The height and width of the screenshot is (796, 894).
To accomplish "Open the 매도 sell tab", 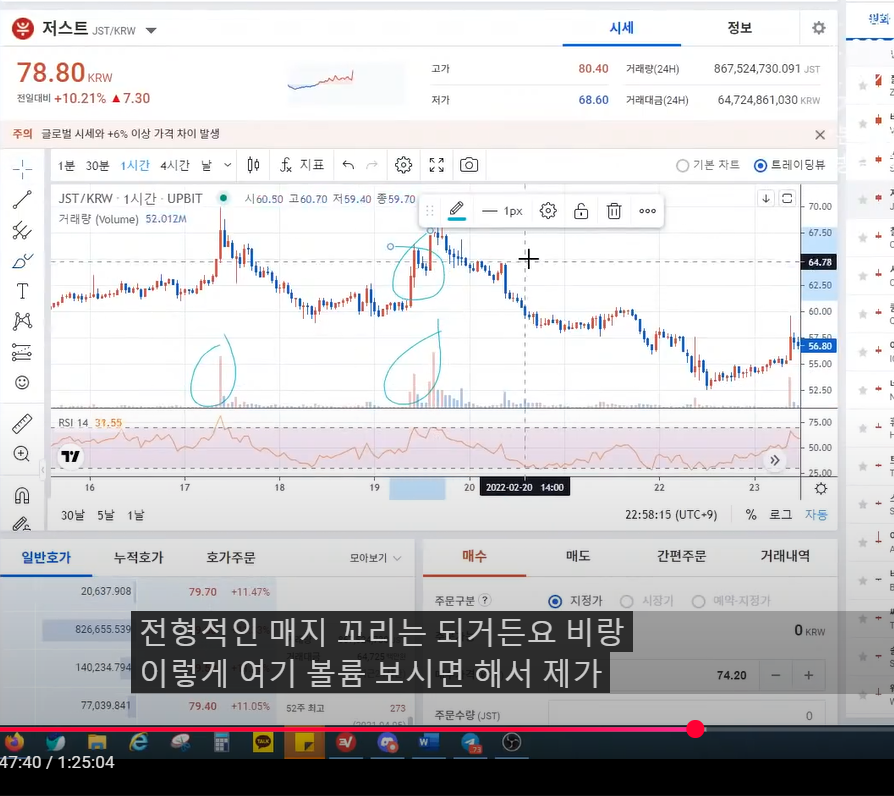I will [578, 557].
